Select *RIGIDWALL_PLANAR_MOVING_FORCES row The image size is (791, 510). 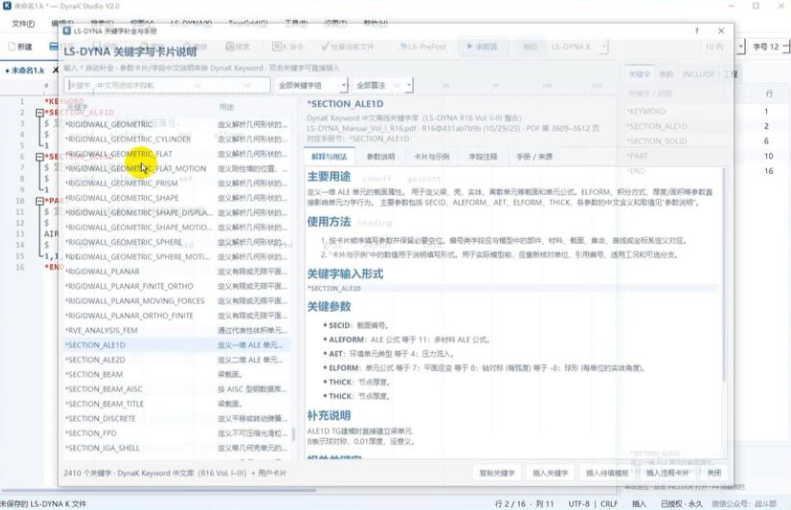pos(176,301)
